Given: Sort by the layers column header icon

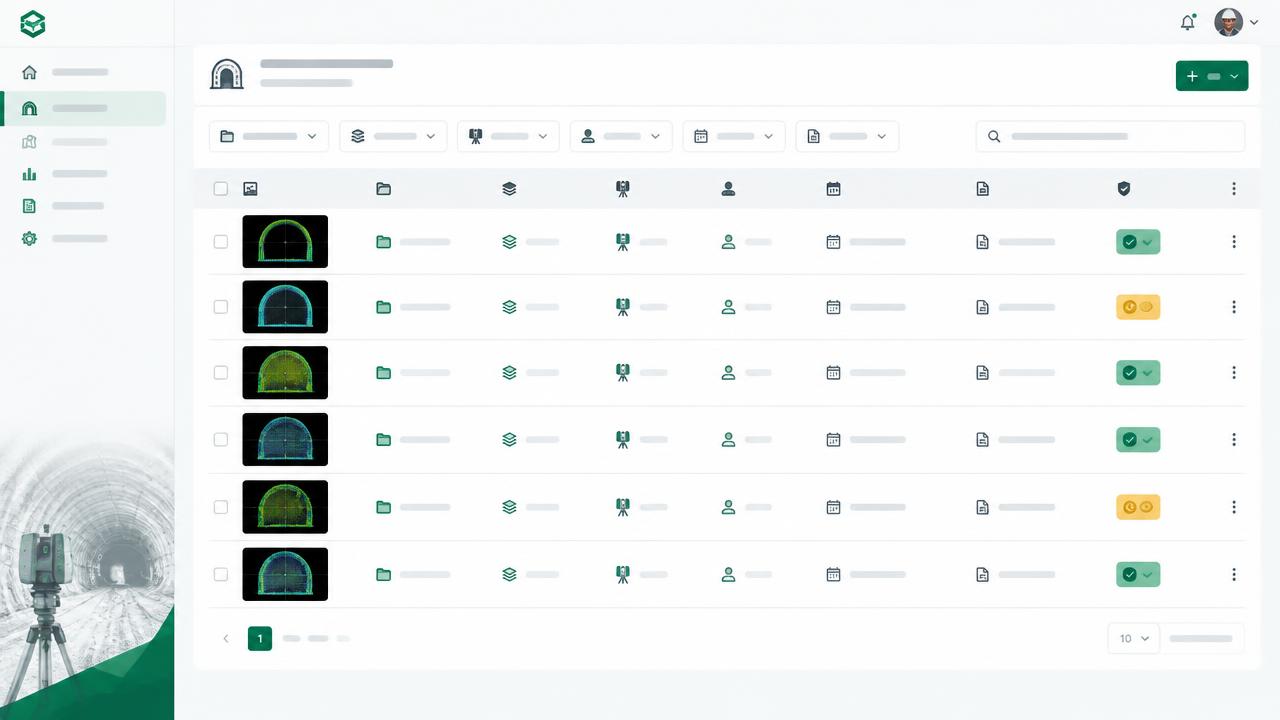Looking at the screenshot, I should [x=509, y=188].
